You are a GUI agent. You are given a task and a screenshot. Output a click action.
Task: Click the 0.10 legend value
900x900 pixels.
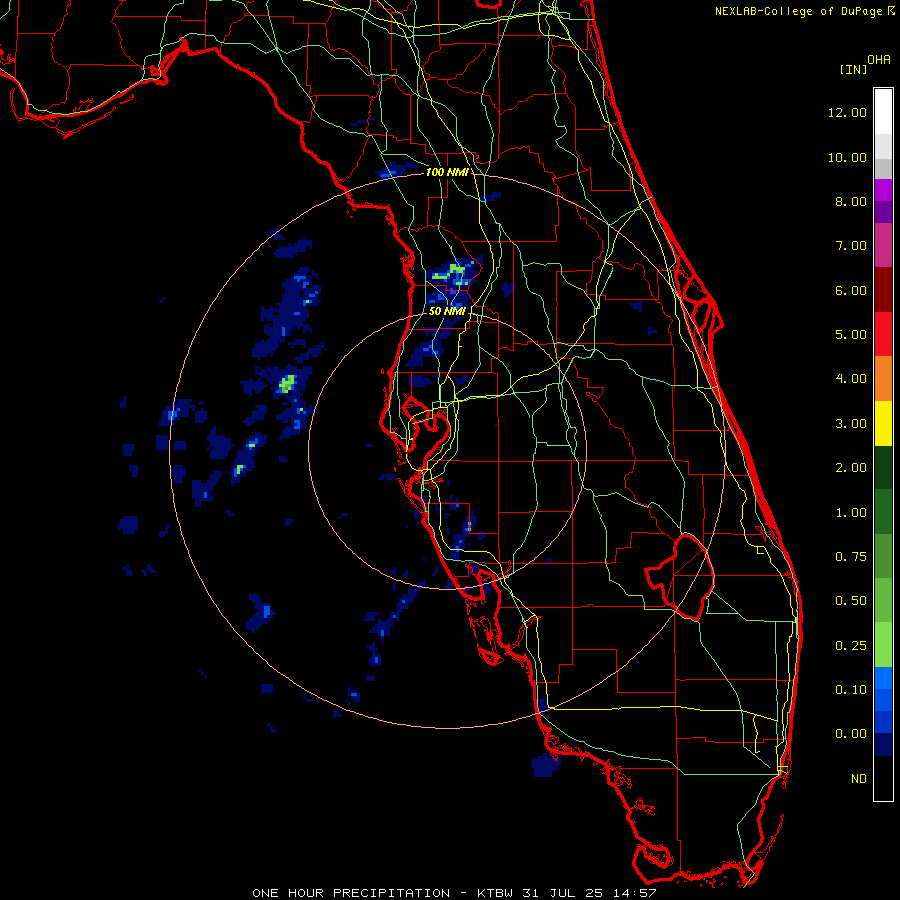click(851, 690)
